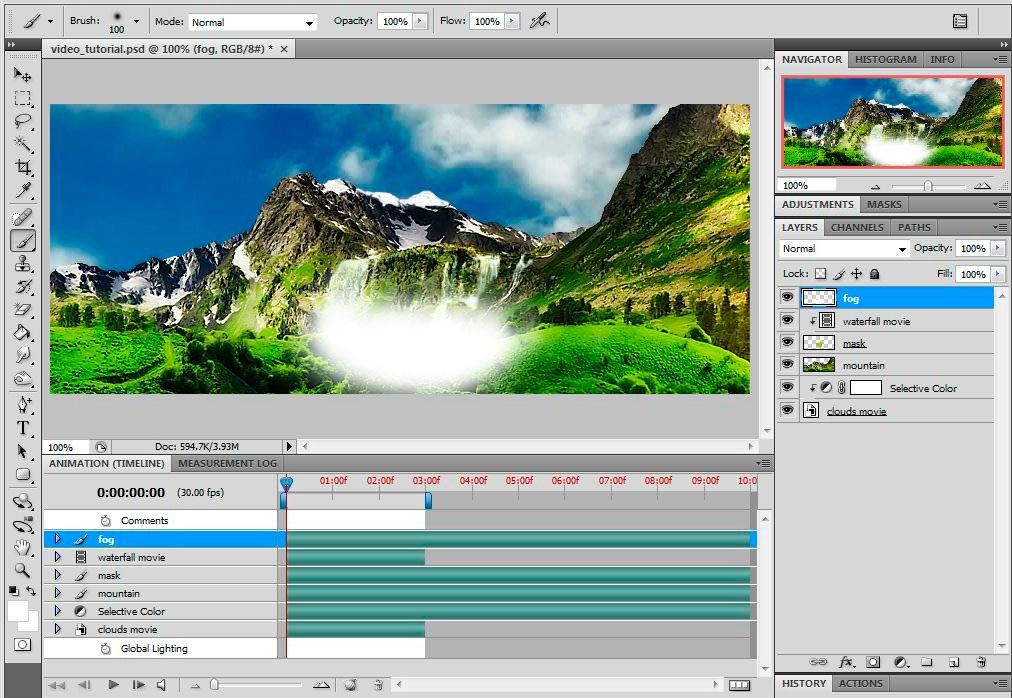Screen dimensions: 1012x698
Task: Add a layer mask from Layers panel
Action: [x=873, y=662]
